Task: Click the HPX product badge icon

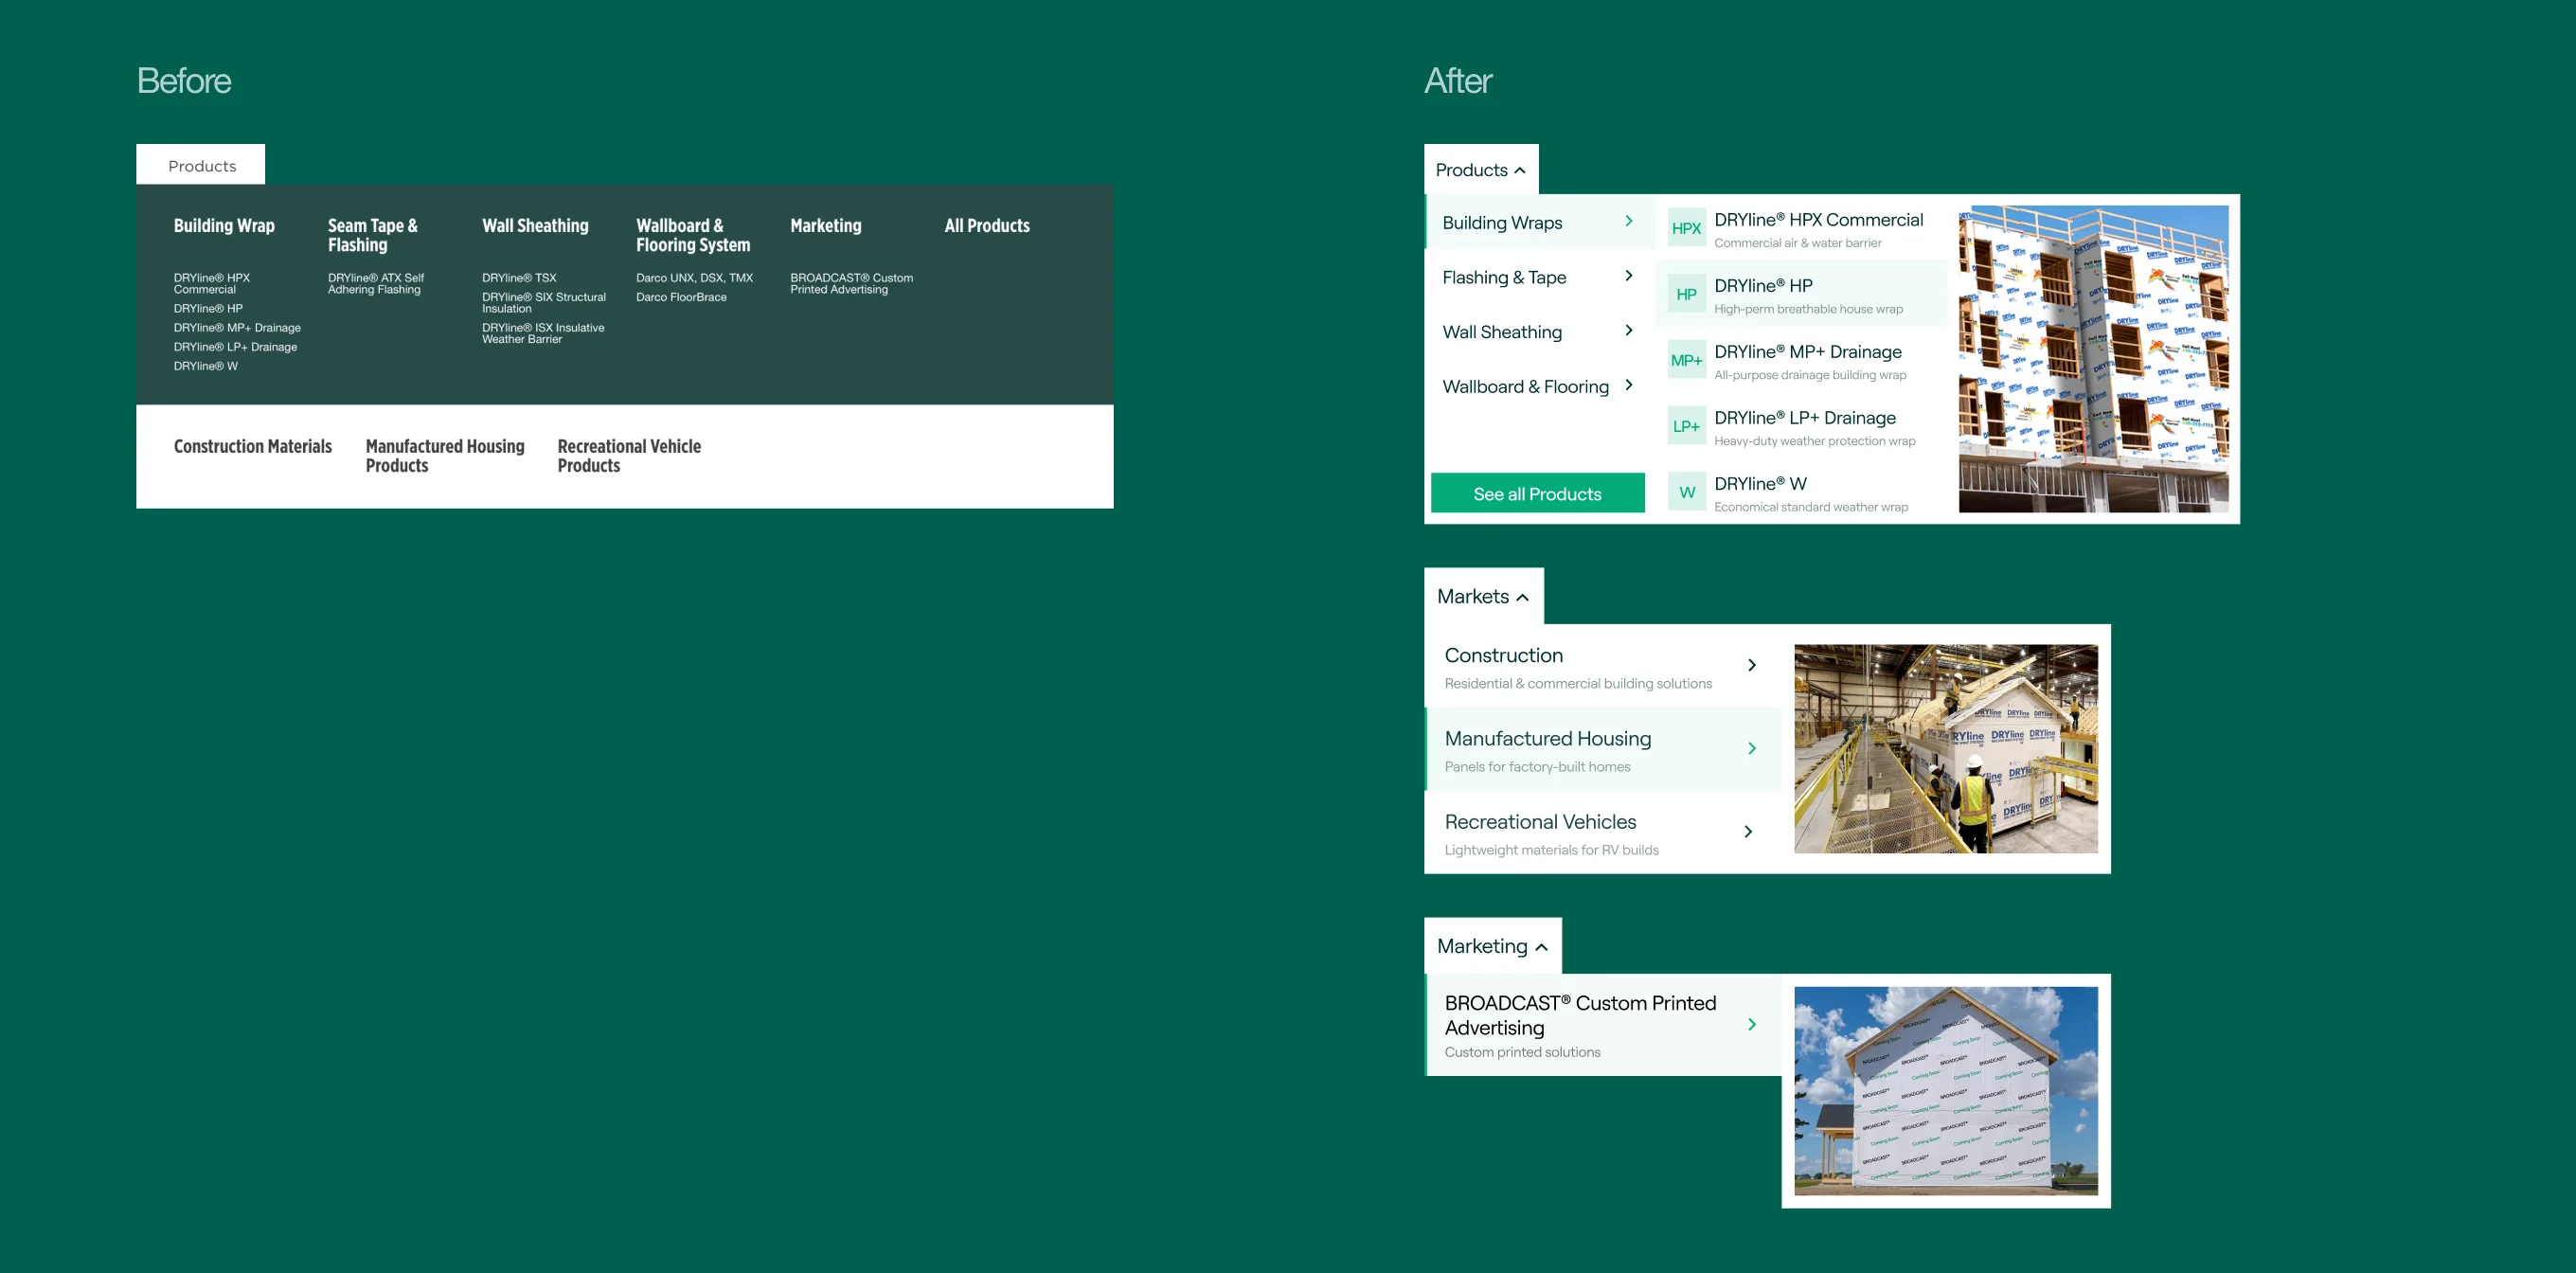Action: click(1686, 228)
